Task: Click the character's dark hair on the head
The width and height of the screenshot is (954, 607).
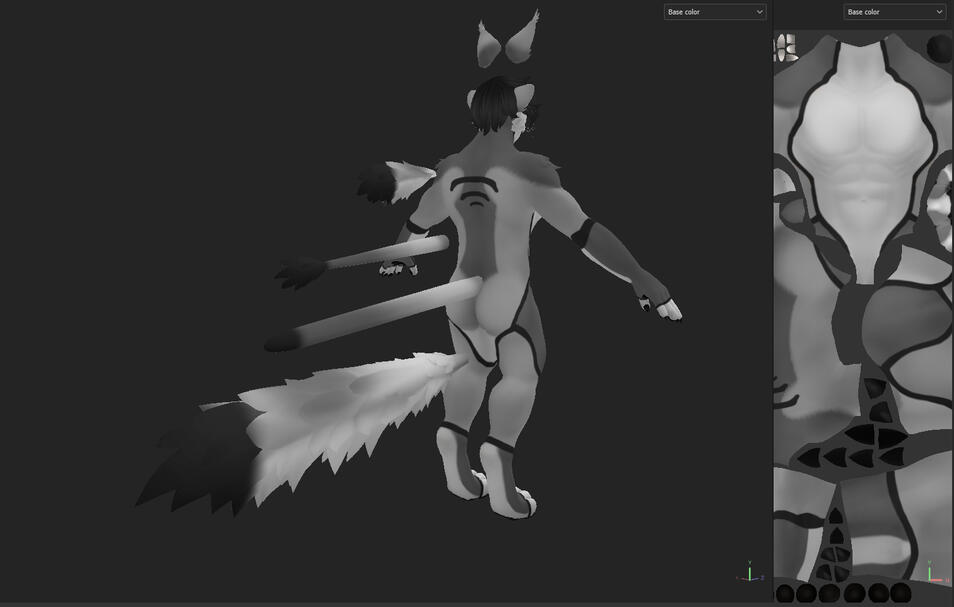Action: click(x=492, y=104)
